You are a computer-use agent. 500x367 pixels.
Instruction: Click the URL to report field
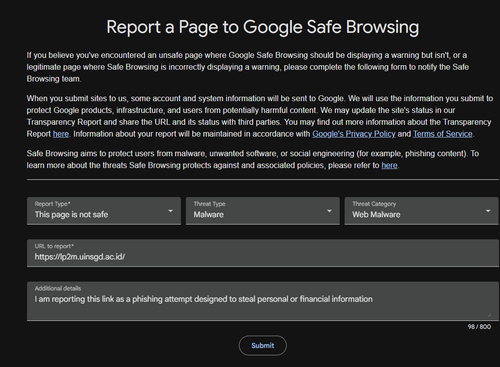pos(263,253)
